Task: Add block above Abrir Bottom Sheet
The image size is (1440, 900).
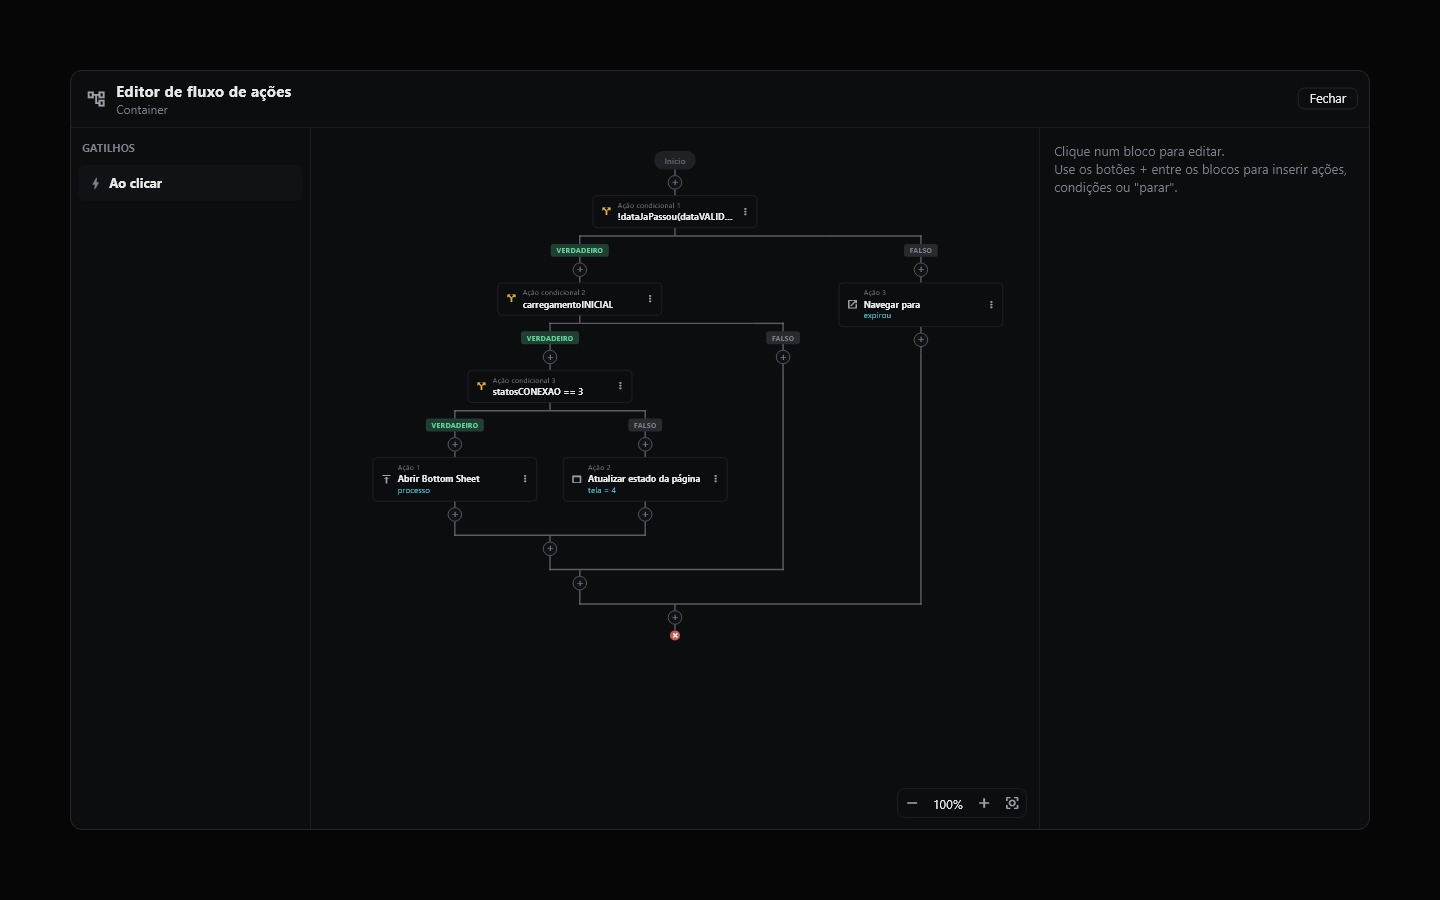Action: coord(455,445)
